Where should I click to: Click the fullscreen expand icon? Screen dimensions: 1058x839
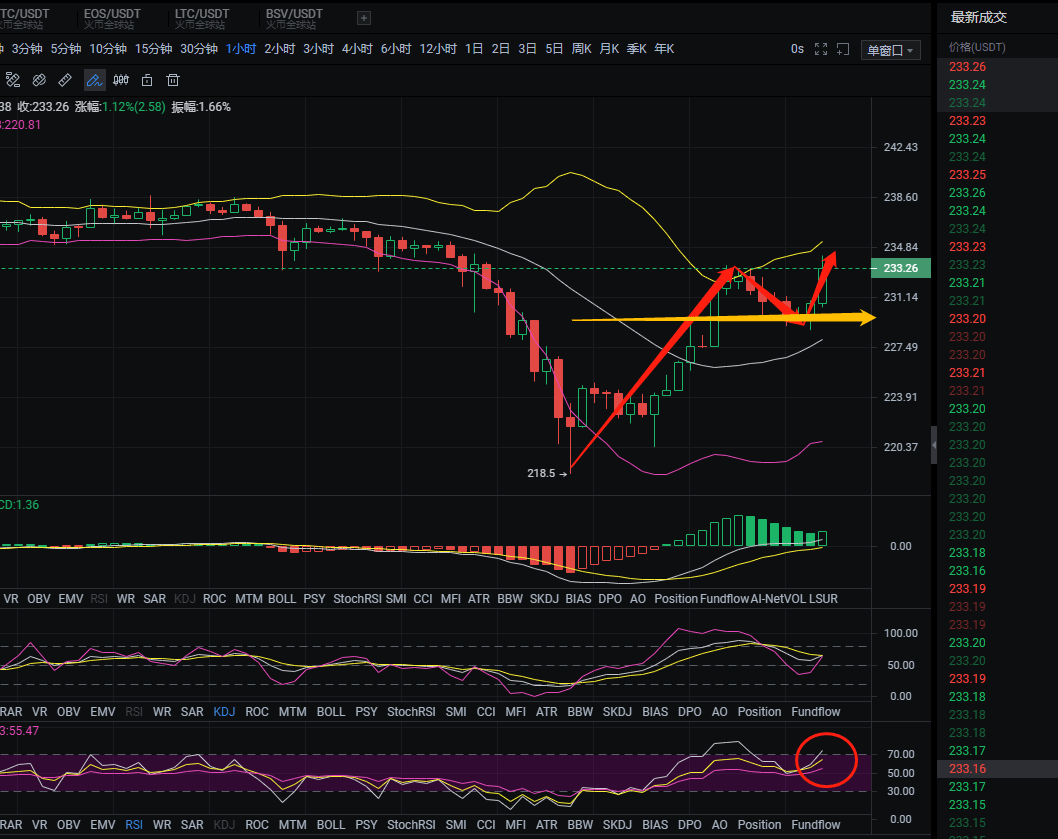821,49
